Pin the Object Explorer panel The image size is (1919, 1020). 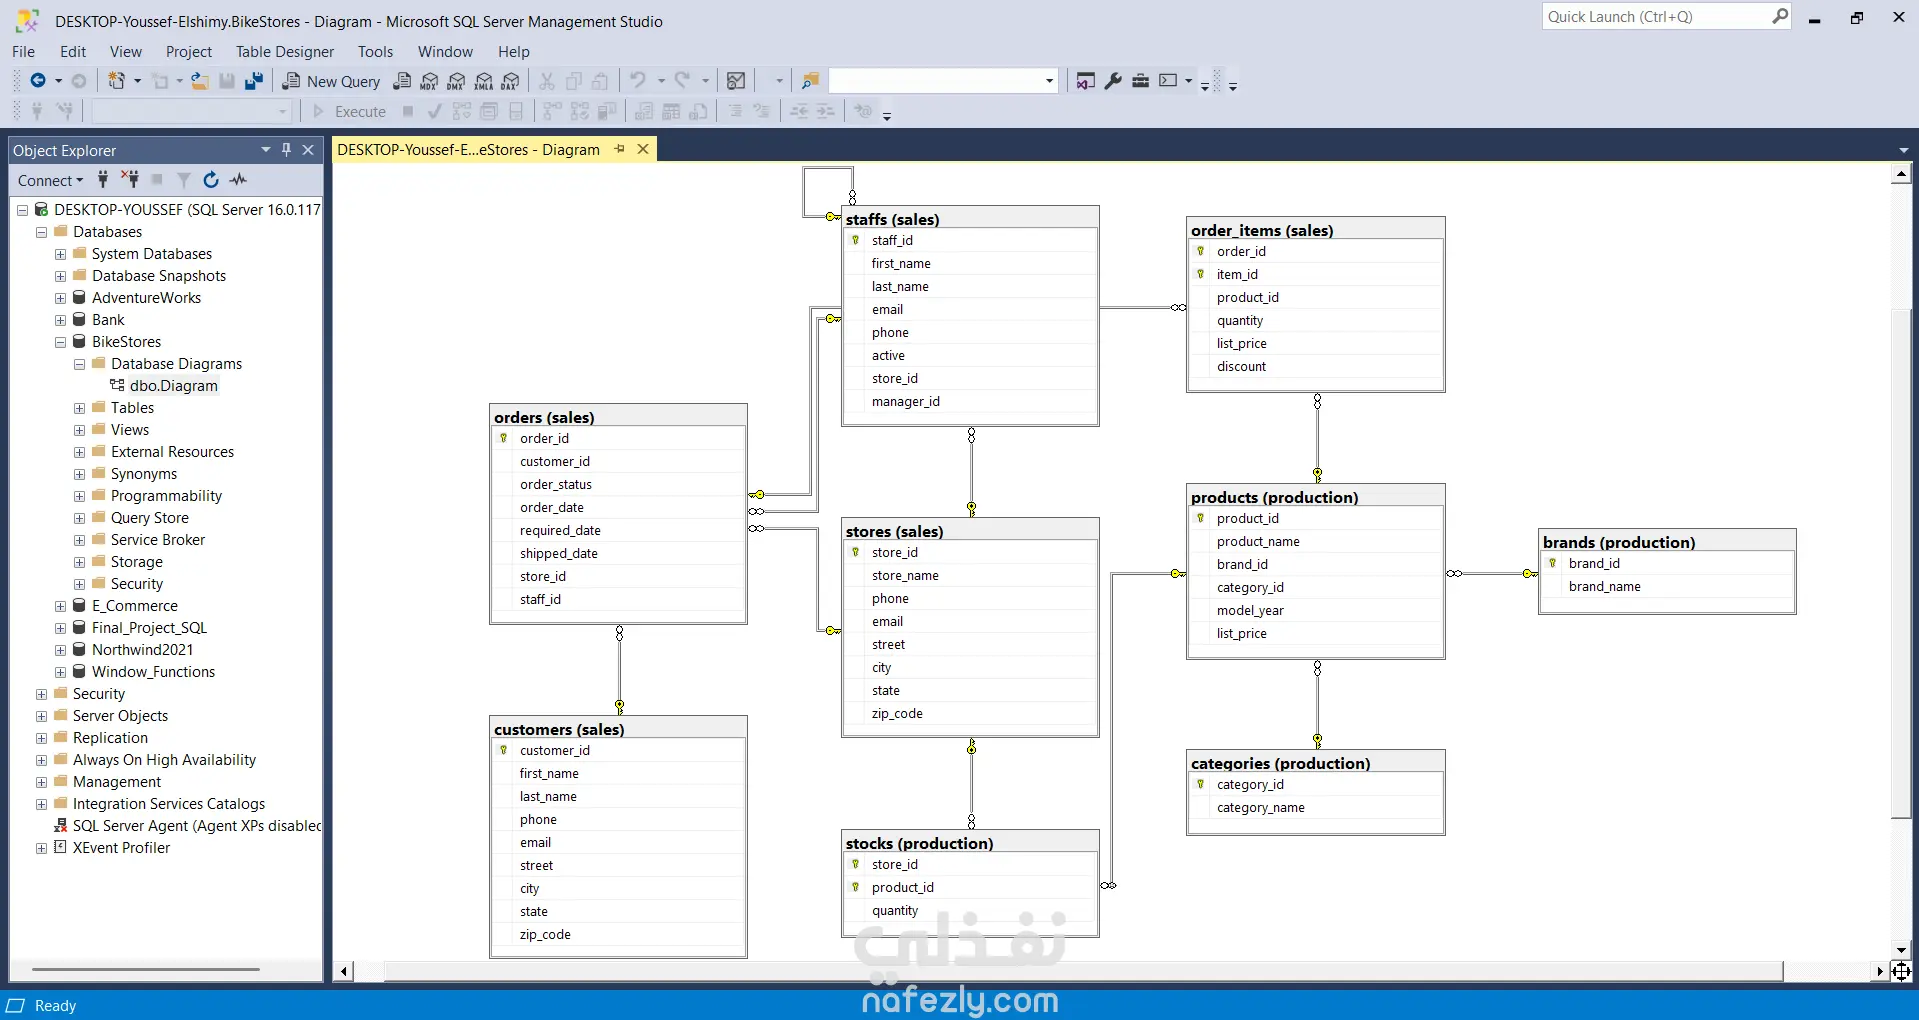(286, 150)
